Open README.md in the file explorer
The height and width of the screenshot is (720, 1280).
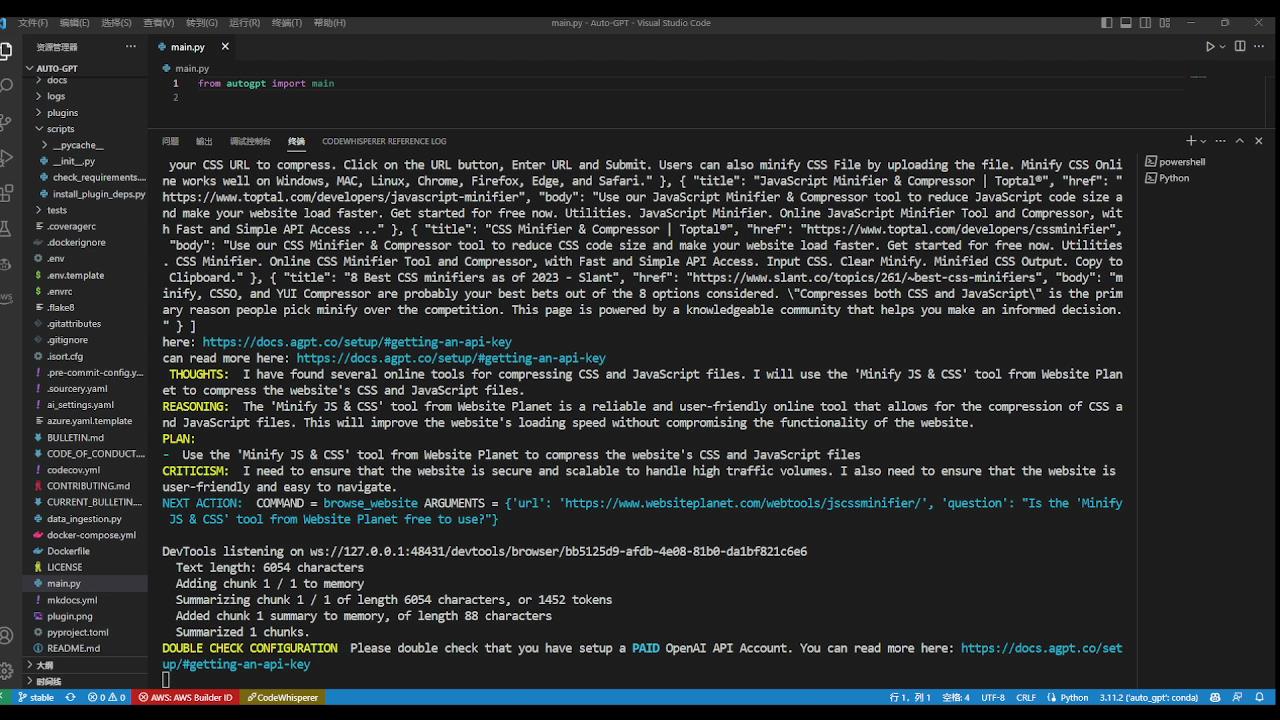click(85, 648)
